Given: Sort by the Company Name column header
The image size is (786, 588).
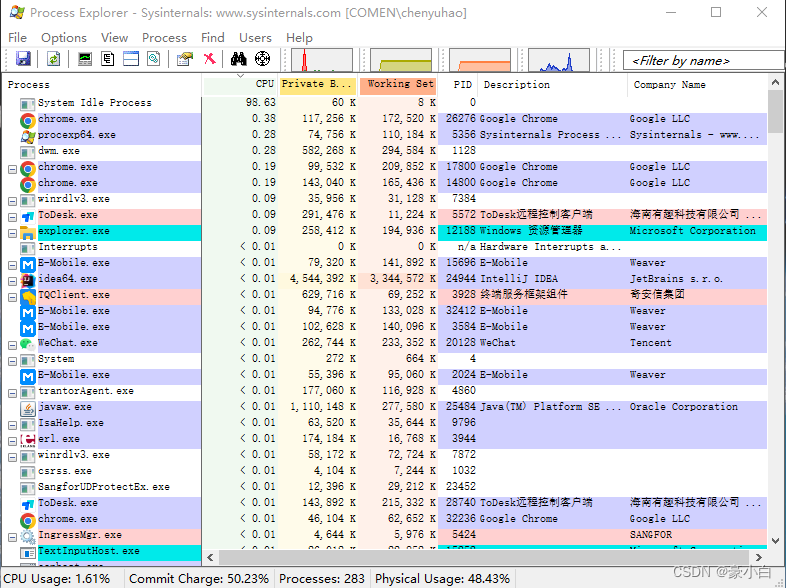Looking at the screenshot, I should pyautogui.click(x=697, y=85).
